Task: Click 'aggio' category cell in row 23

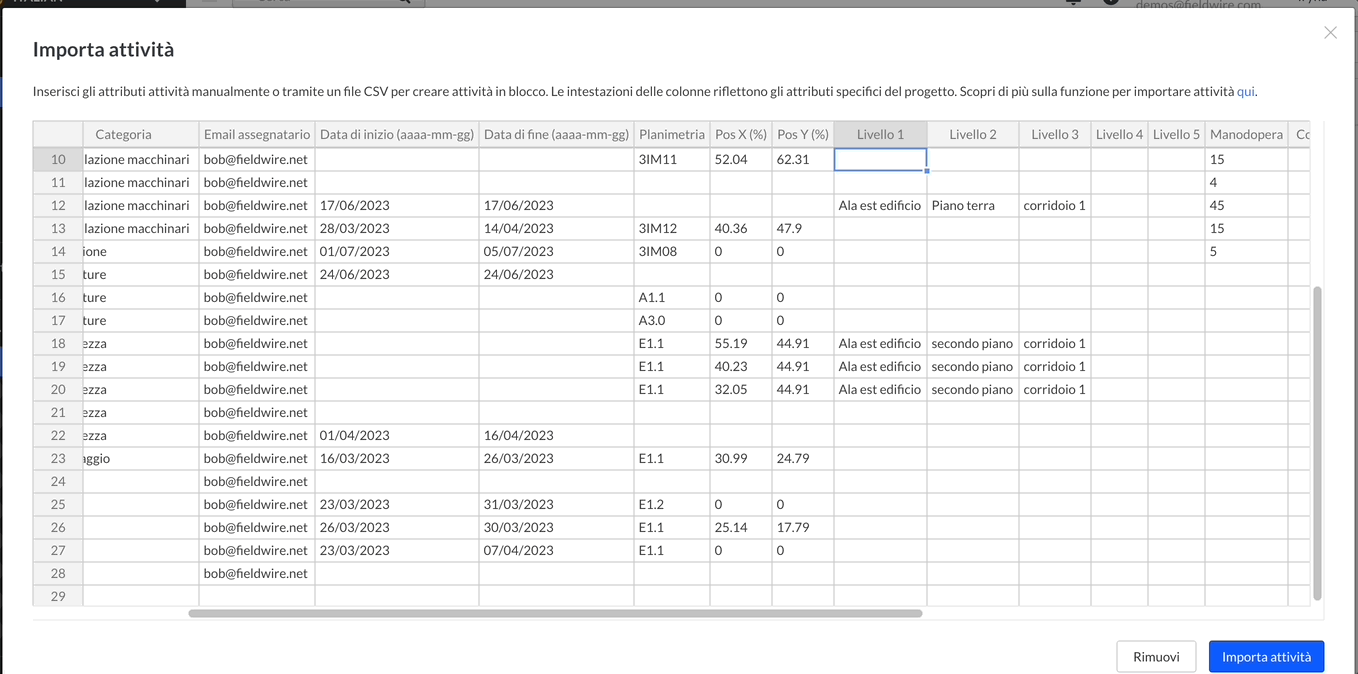Action: (x=141, y=458)
